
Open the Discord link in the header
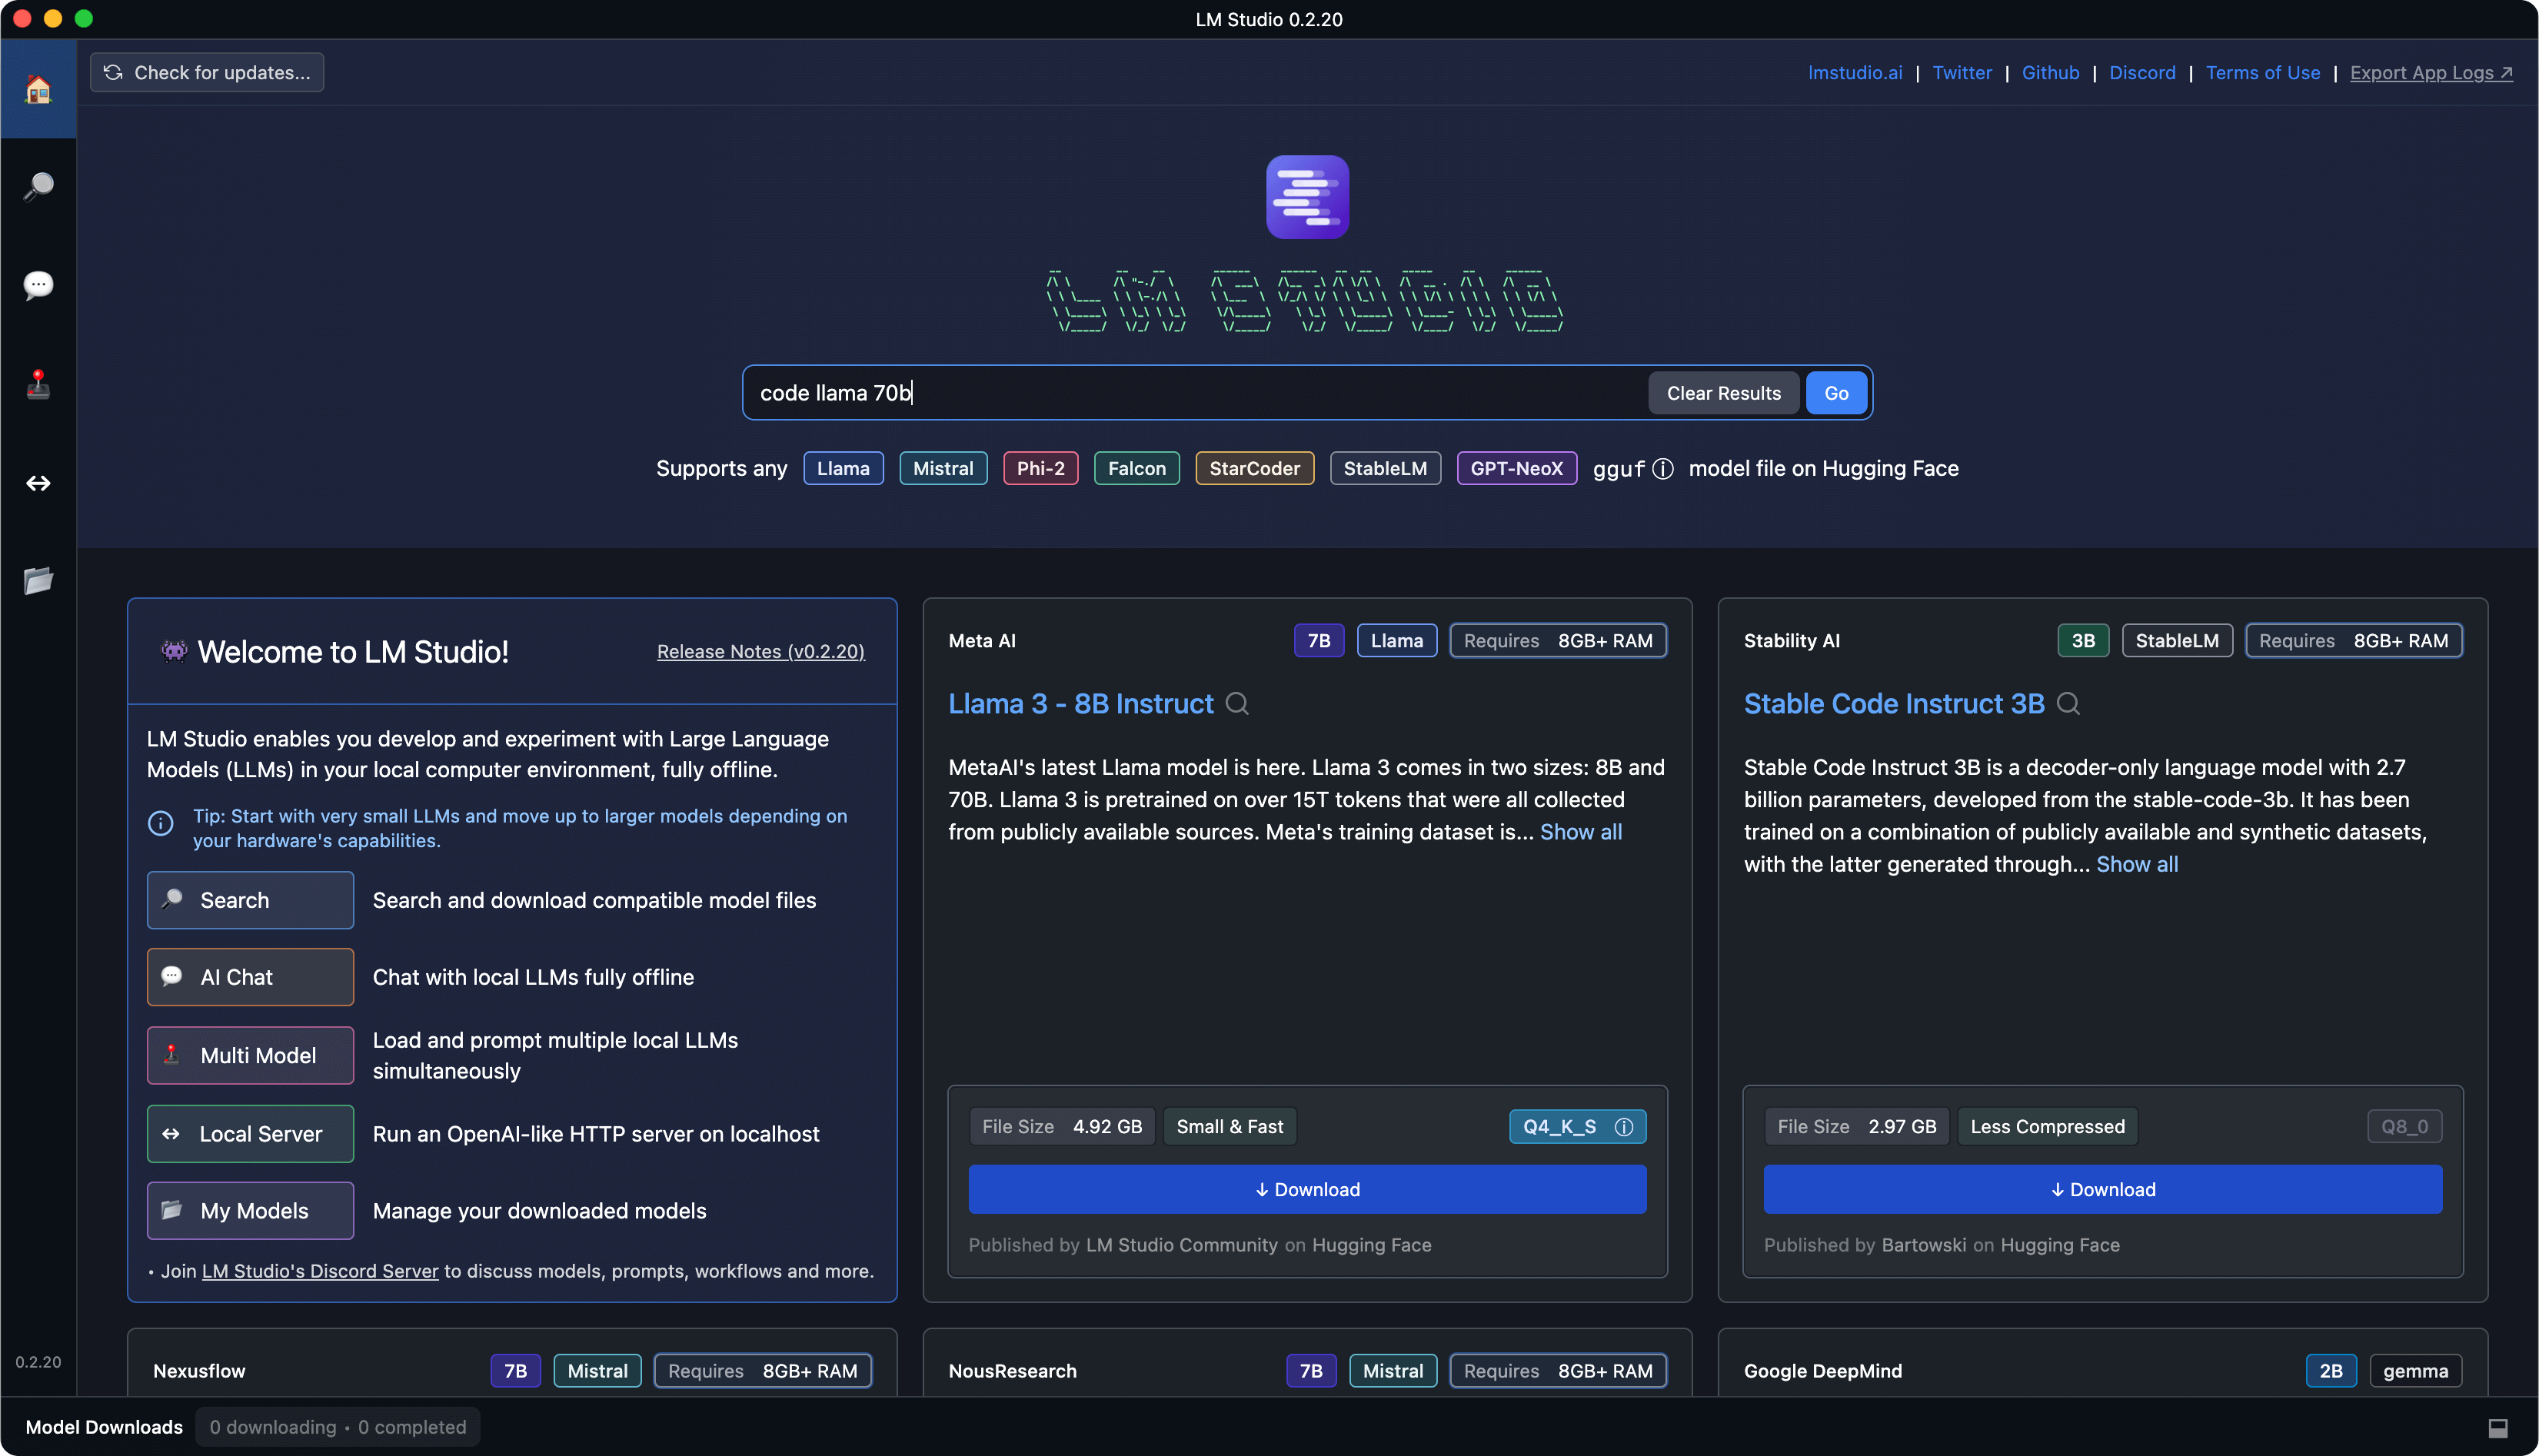pos(2142,73)
